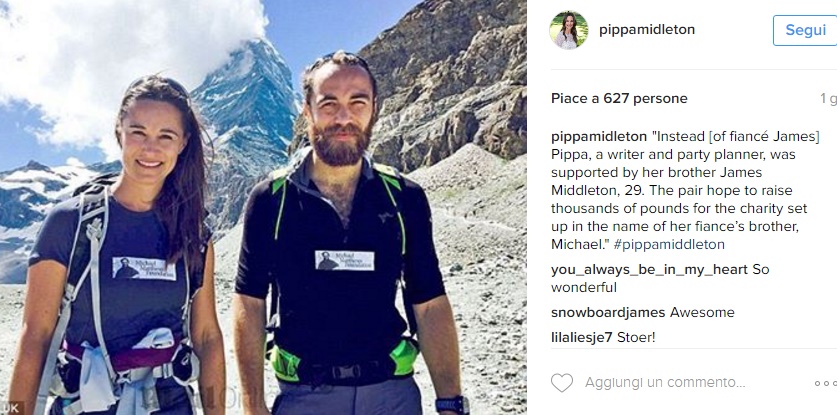Open pippamidleton username in post header
This screenshot has width=837, height=415.
(647, 30)
